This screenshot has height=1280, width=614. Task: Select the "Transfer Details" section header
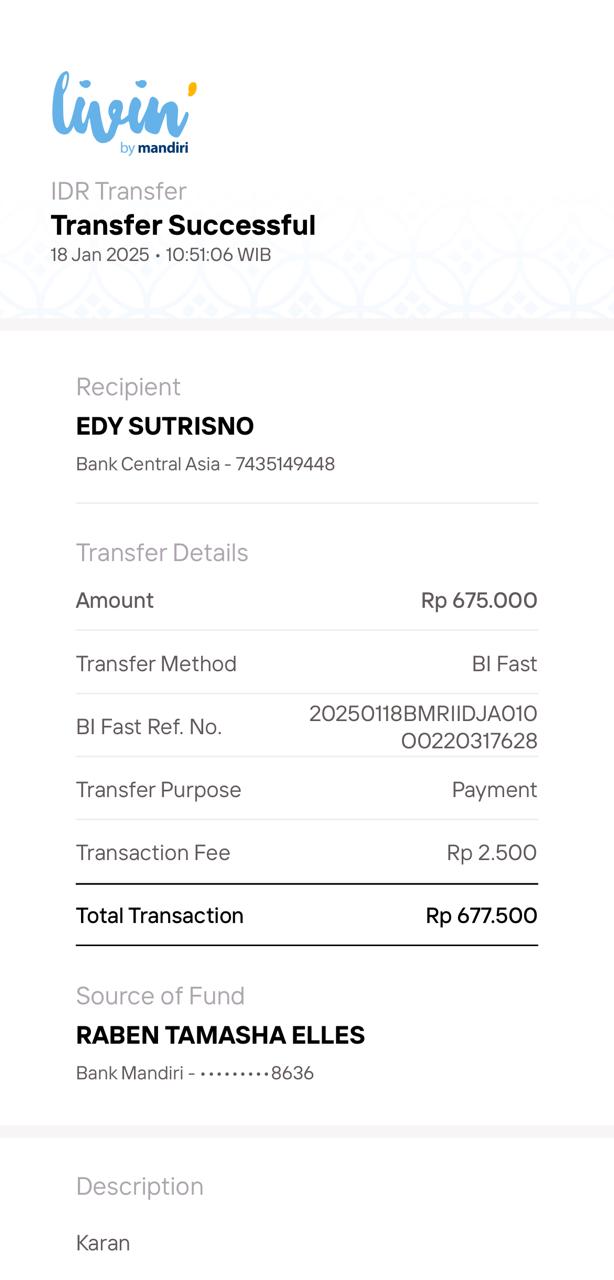click(x=162, y=553)
